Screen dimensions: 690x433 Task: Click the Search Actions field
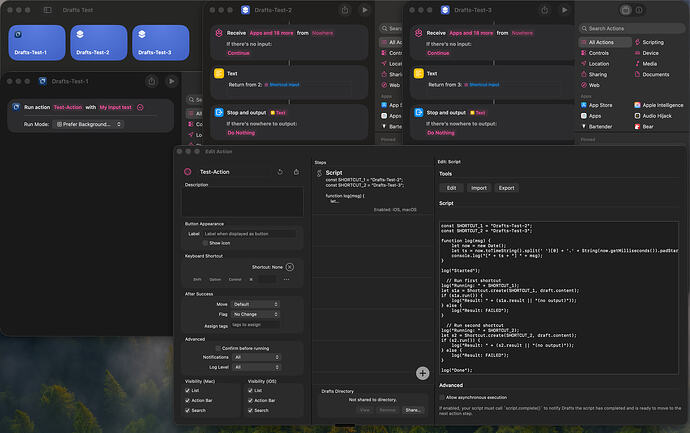pyautogui.click(x=630, y=28)
